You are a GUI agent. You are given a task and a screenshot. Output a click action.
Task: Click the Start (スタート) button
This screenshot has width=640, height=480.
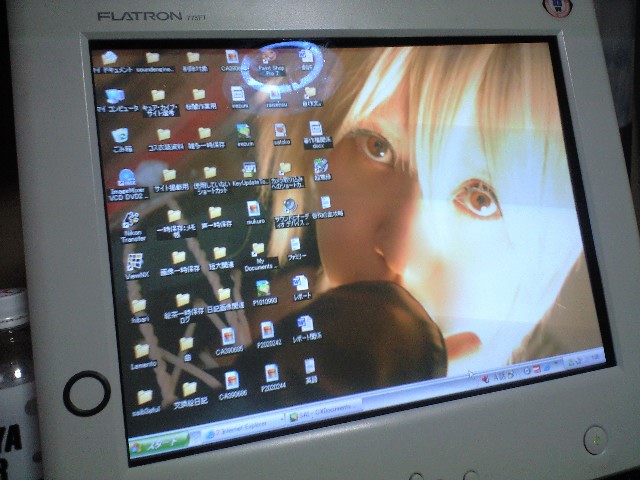click(160, 443)
